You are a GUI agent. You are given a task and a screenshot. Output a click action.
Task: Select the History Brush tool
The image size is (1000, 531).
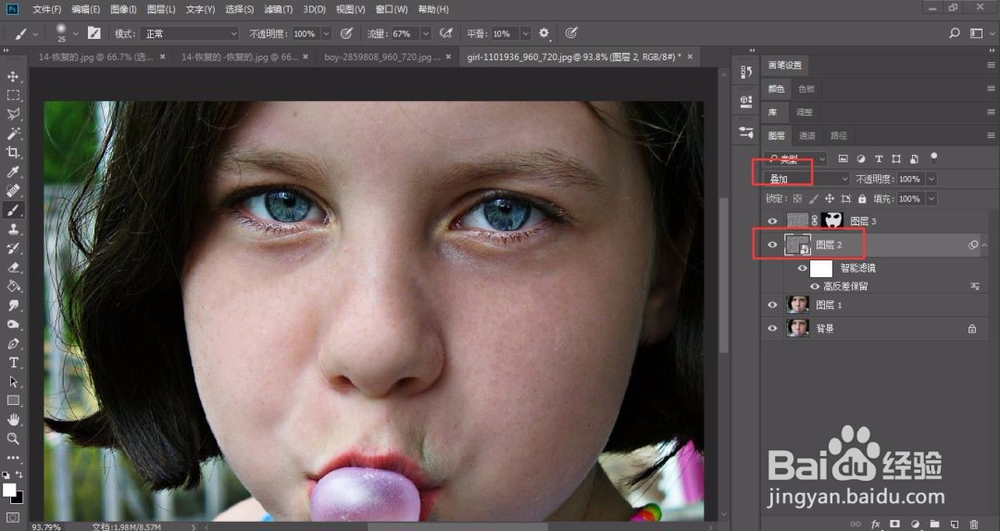(x=13, y=248)
